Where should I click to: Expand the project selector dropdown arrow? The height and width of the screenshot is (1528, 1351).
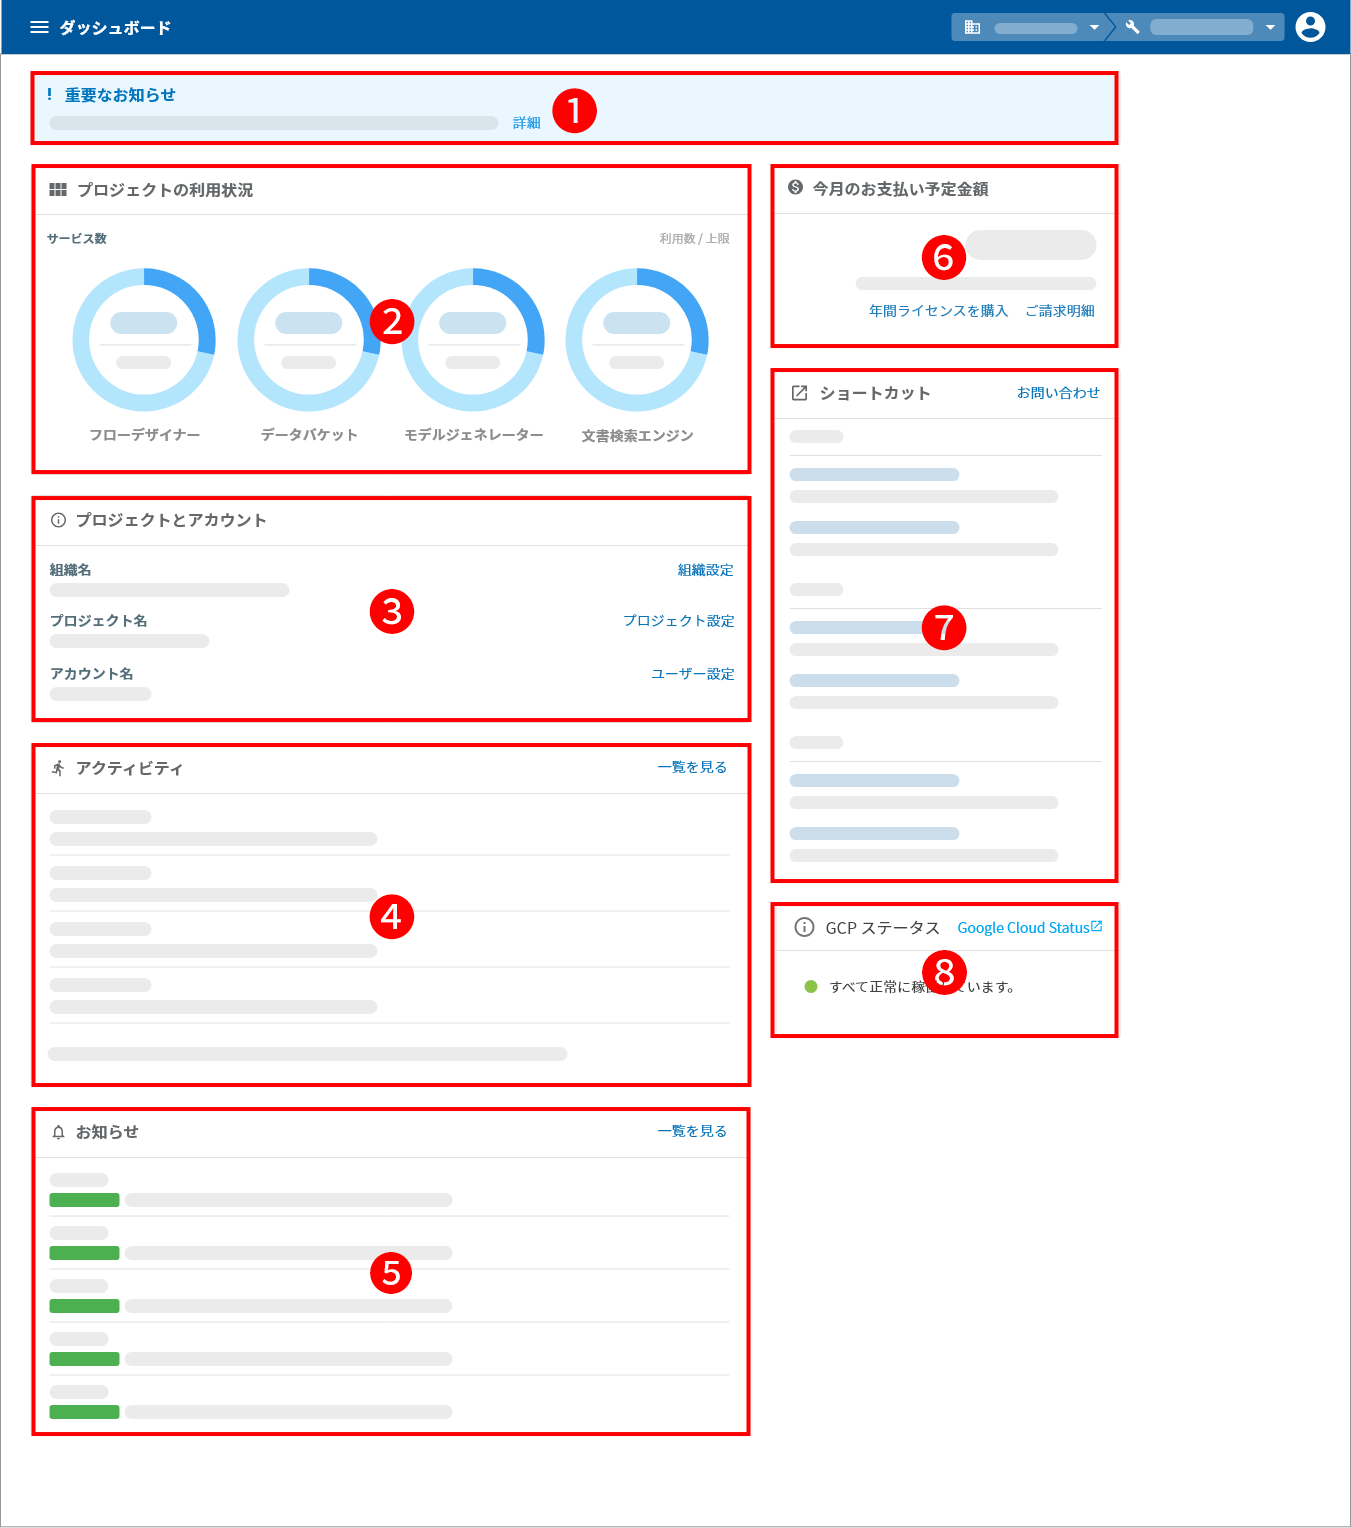(x=1270, y=27)
